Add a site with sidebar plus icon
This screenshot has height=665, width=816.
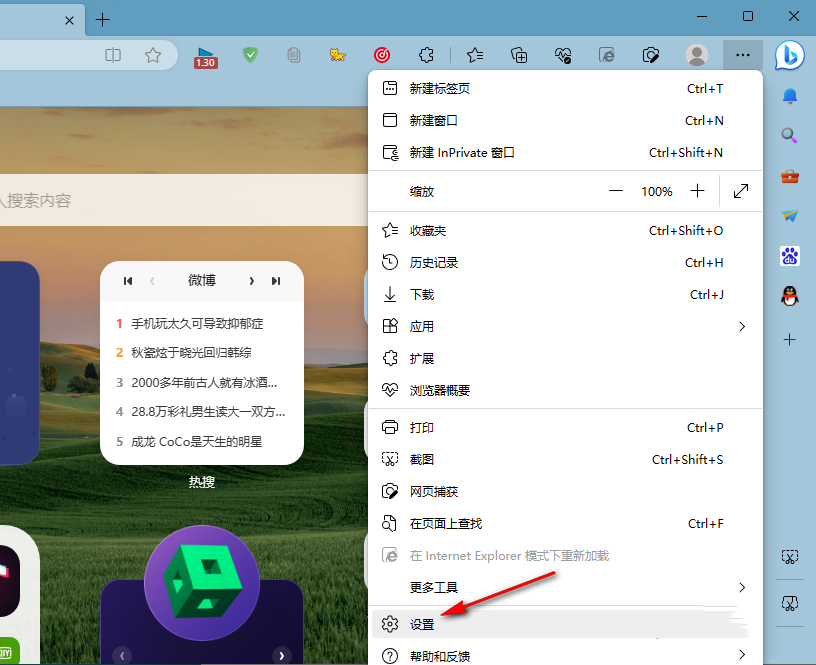point(789,340)
